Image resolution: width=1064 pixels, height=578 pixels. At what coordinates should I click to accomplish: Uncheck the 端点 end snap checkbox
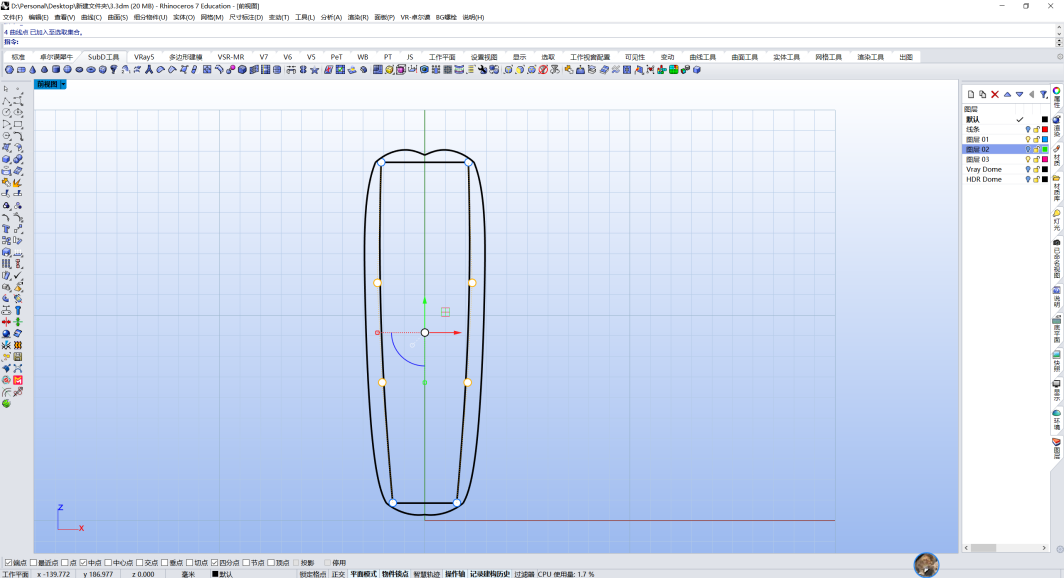[9, 562]
